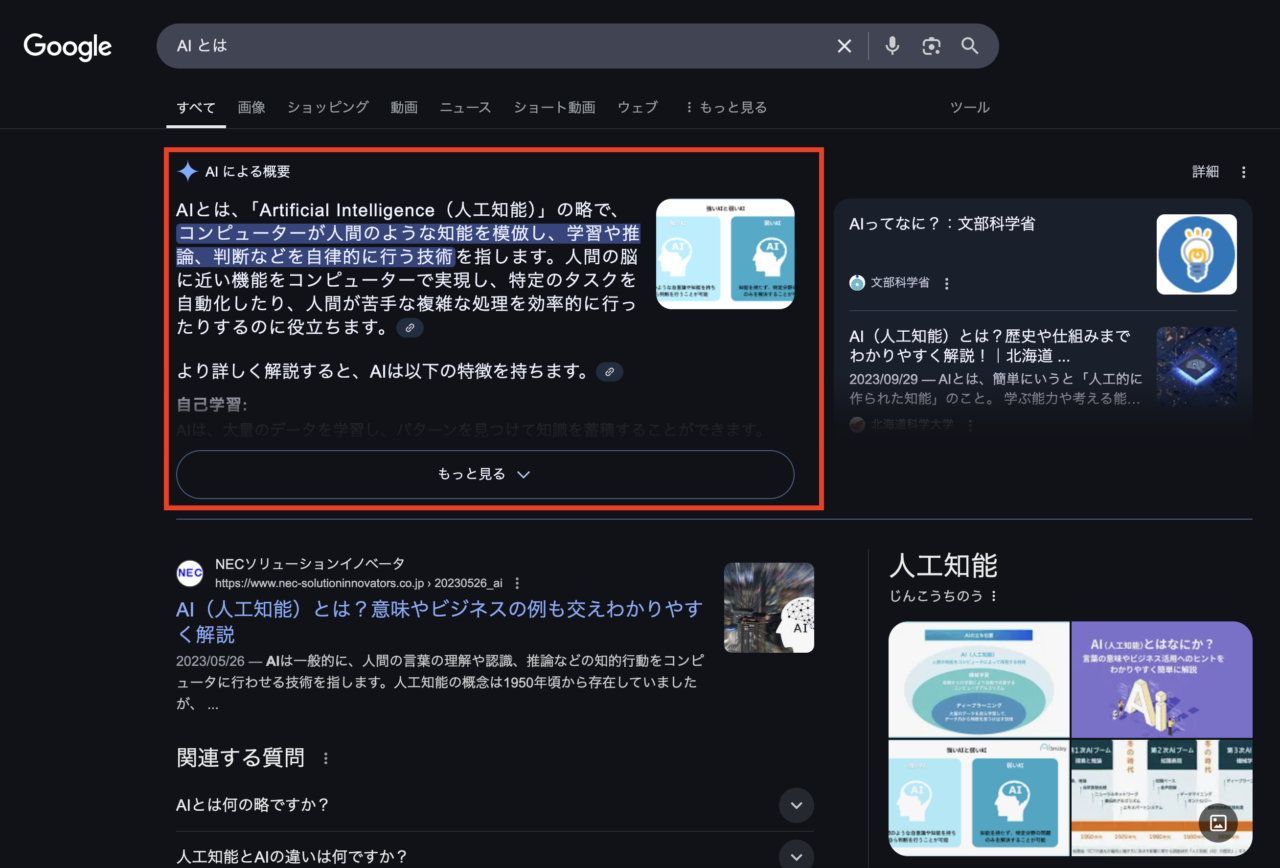The width and height of the screenshot is (1280, 868).
Task: Click link icon after first AI paragraph
Action: click(x=410, y=328)
